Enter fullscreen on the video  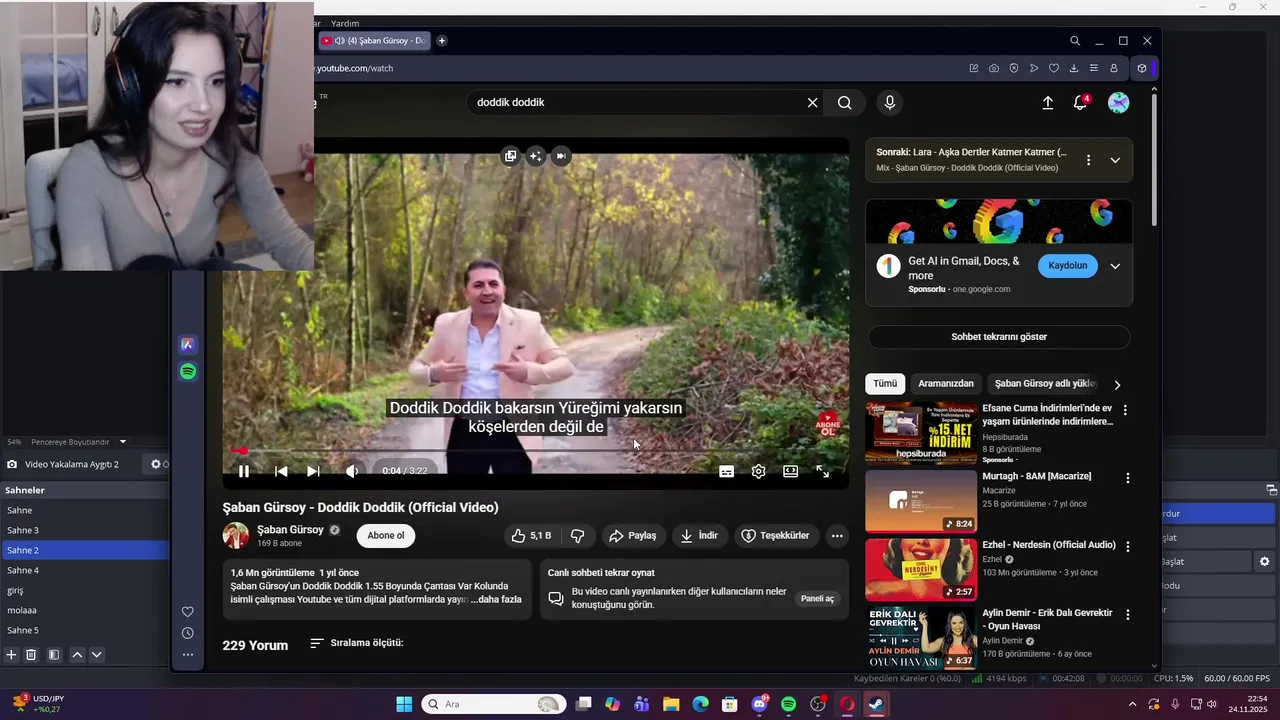click(x=822, y=471)
